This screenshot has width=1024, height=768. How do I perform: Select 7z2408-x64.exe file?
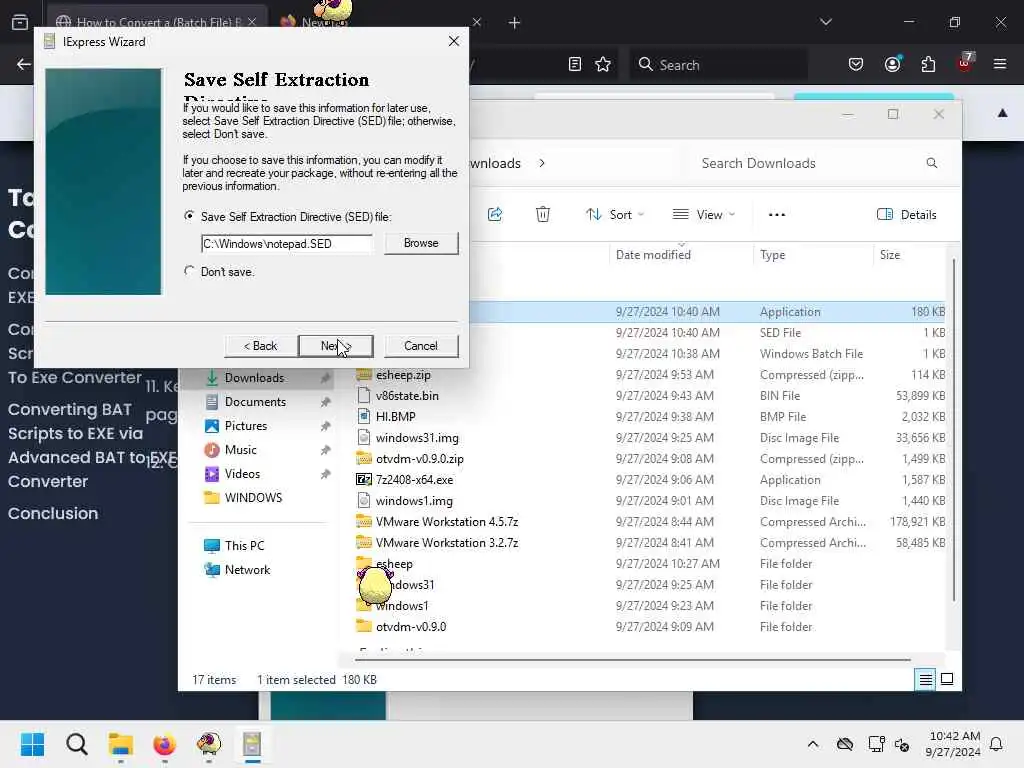click(414, 479)
